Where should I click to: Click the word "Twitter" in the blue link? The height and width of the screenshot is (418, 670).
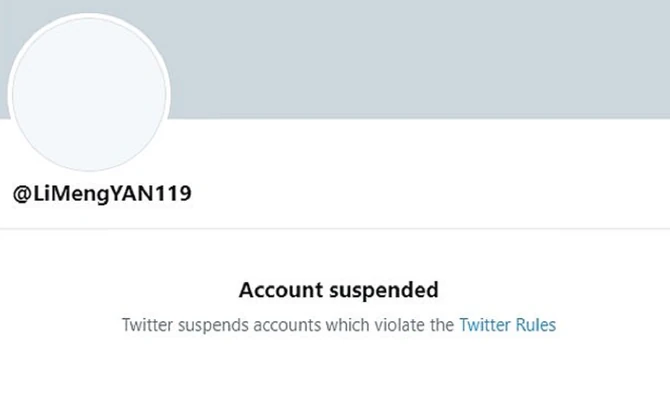[x=485, y=325]
